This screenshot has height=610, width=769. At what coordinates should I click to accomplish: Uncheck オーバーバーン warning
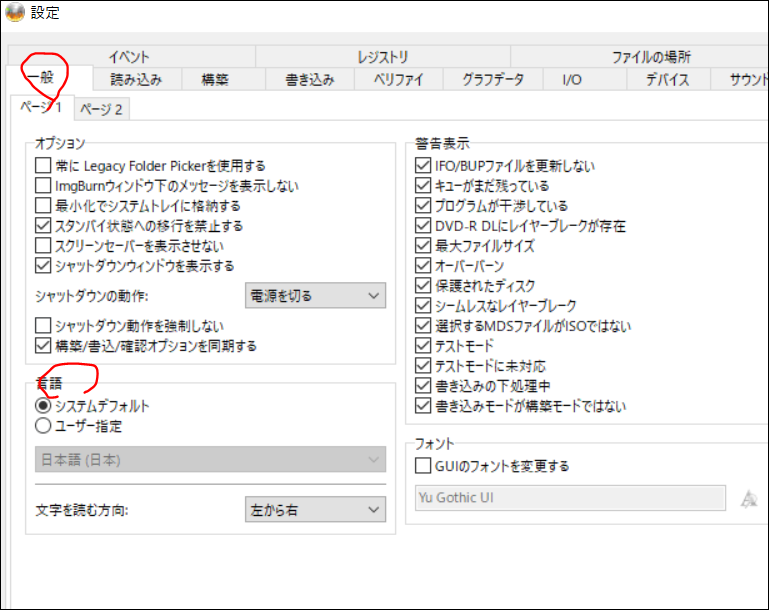coord(423,266)
